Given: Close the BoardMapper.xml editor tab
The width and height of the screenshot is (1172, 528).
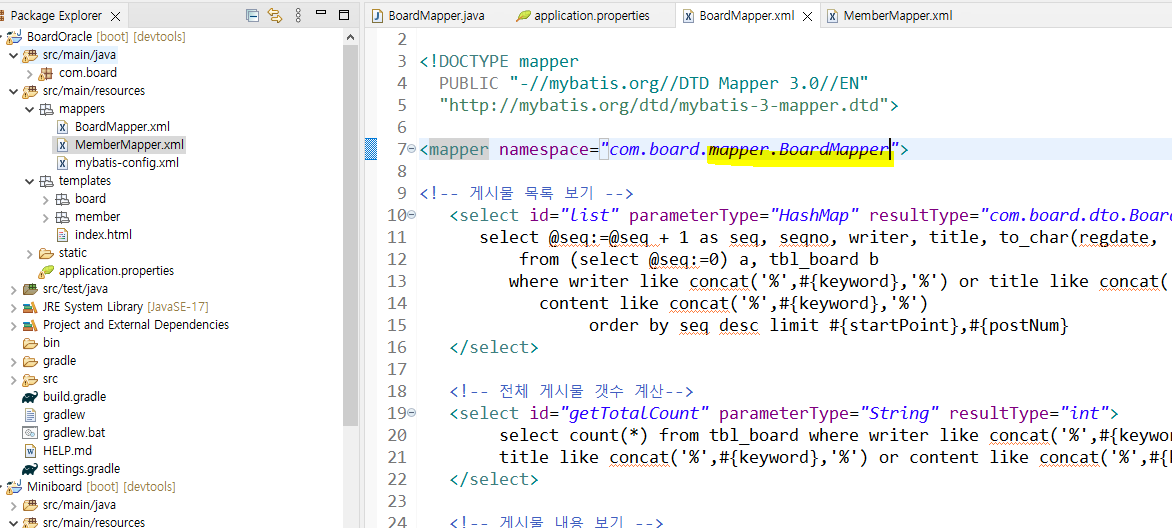Looking at the screenshot, I should (807, 16).
